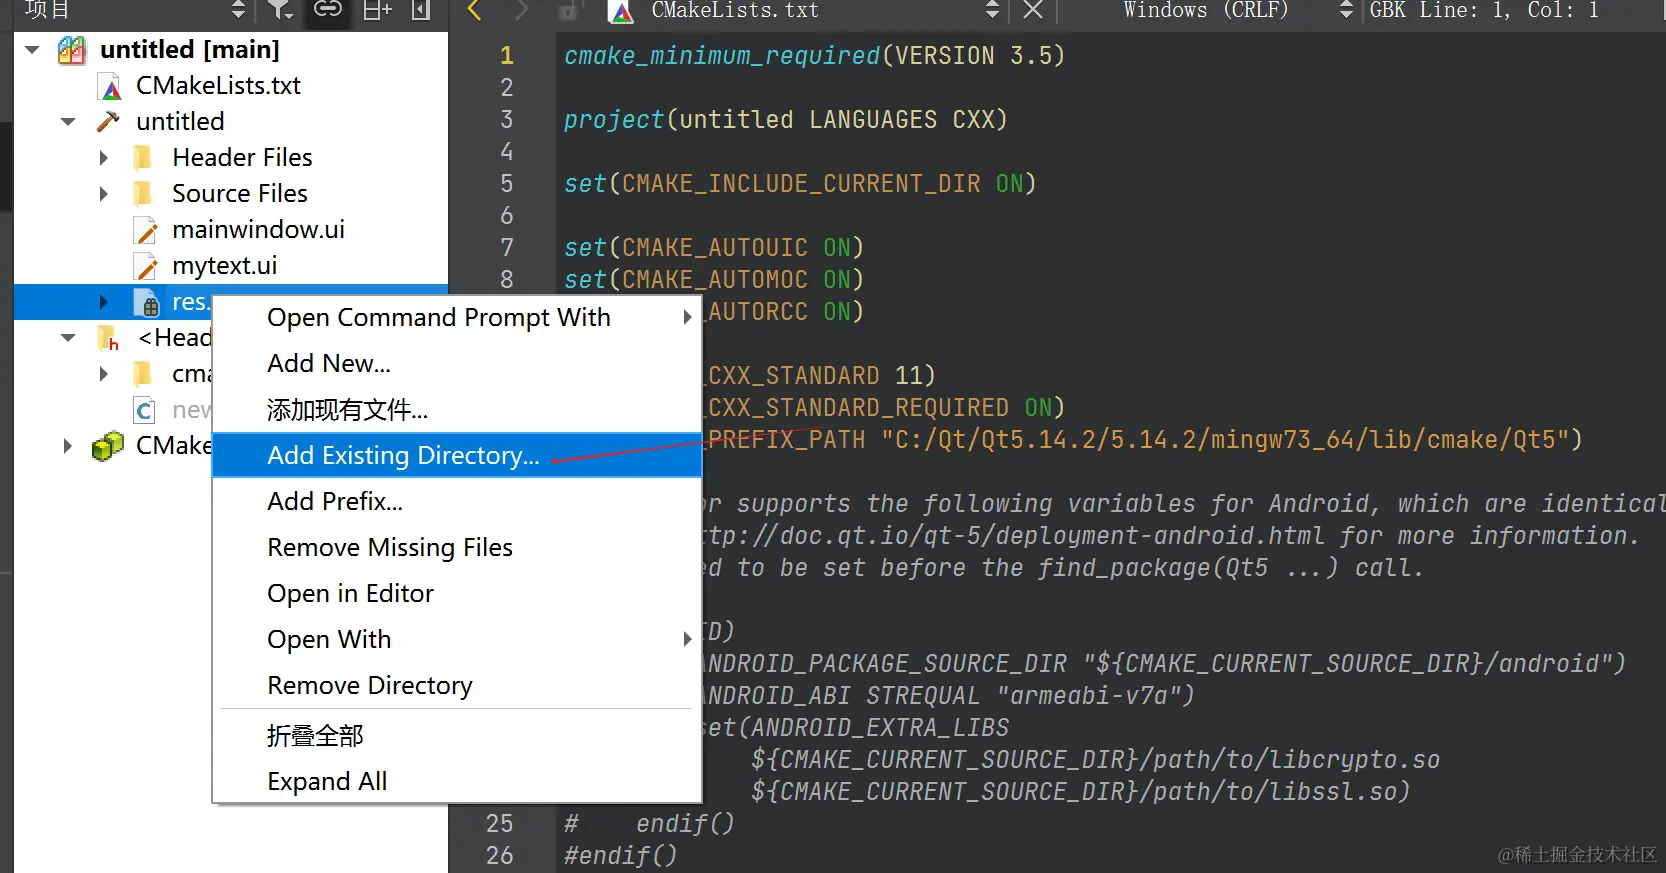Viewport: 1666px width, 873px height.
Task: Click the split project pane icon
Action: (x=377, y=10)
